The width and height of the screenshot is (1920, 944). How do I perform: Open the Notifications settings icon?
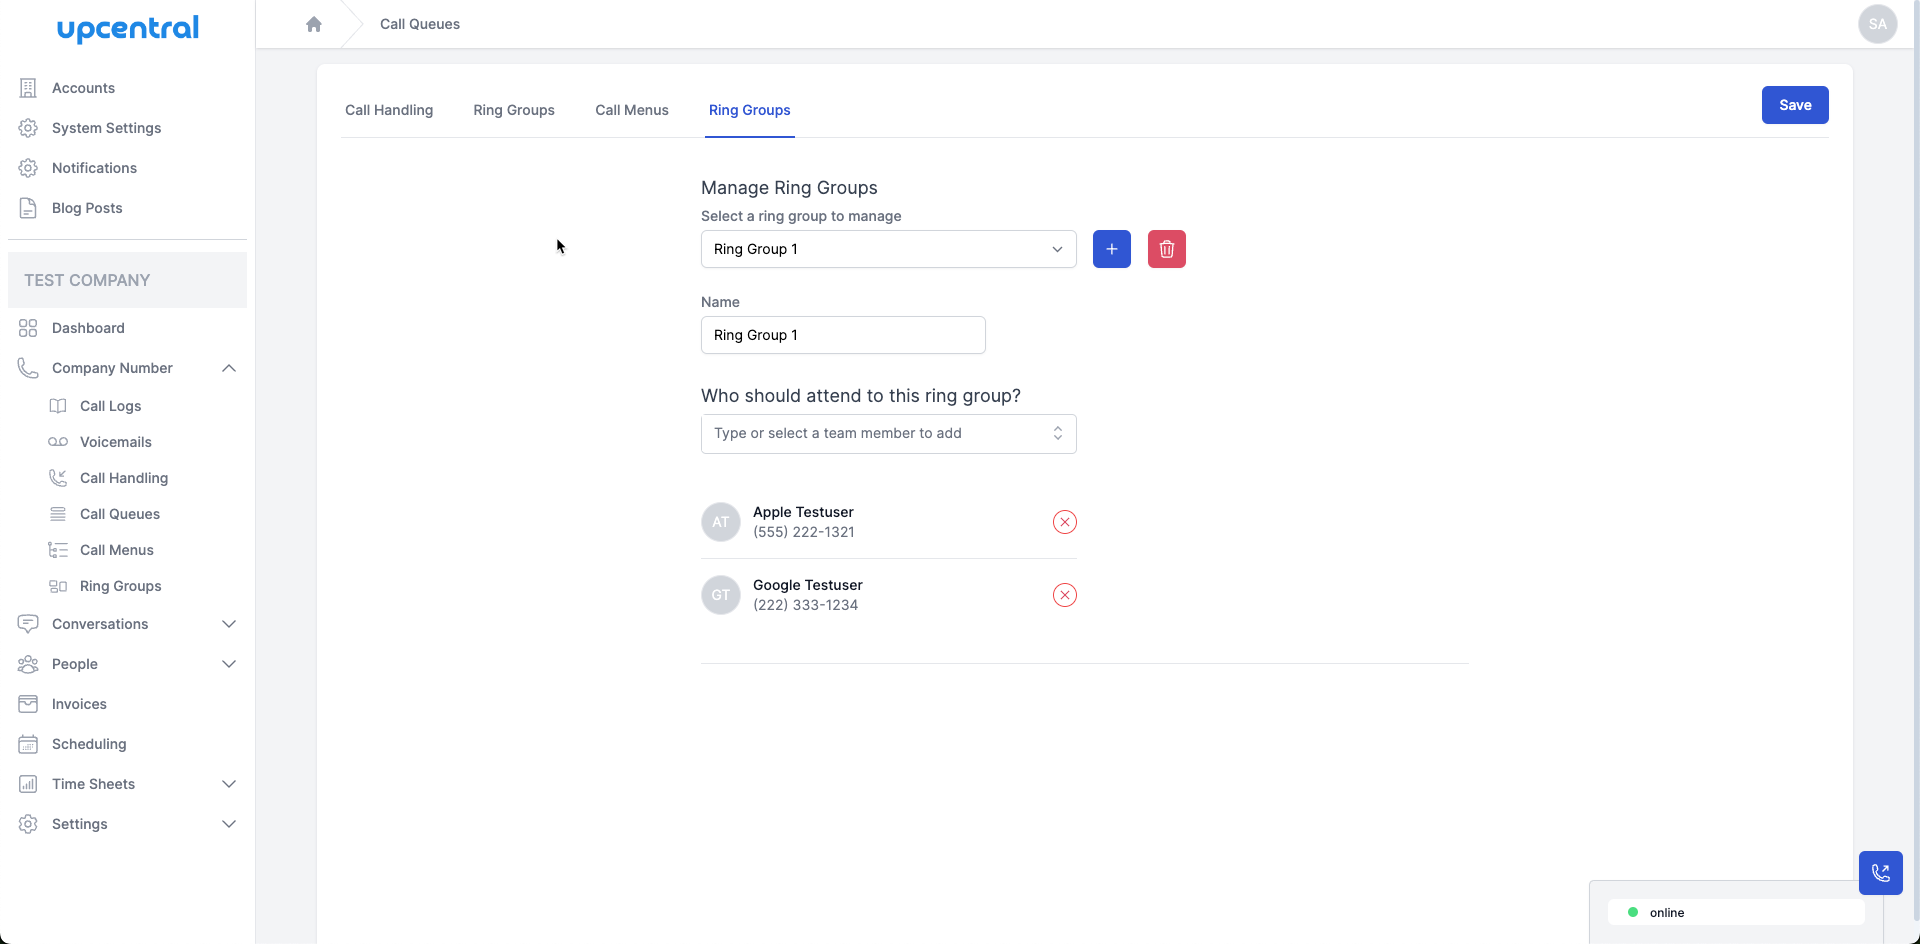(28, 168)
